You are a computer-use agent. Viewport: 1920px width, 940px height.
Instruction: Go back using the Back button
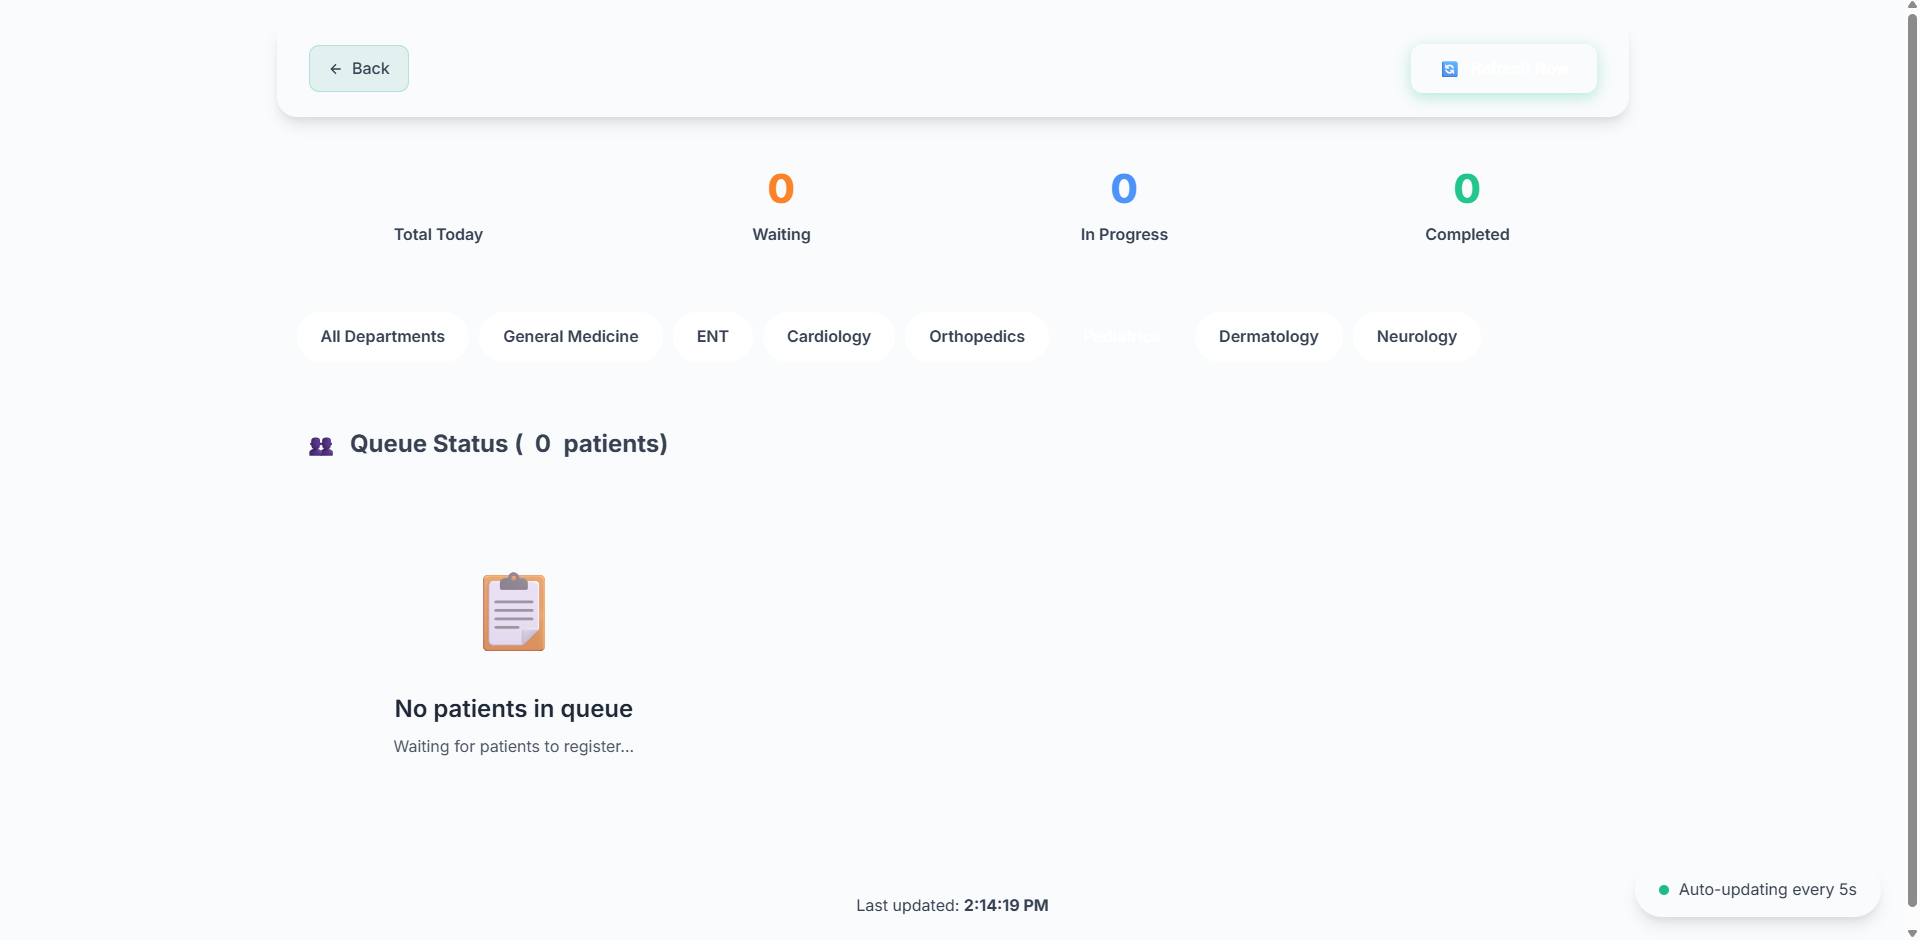[359, 68]
